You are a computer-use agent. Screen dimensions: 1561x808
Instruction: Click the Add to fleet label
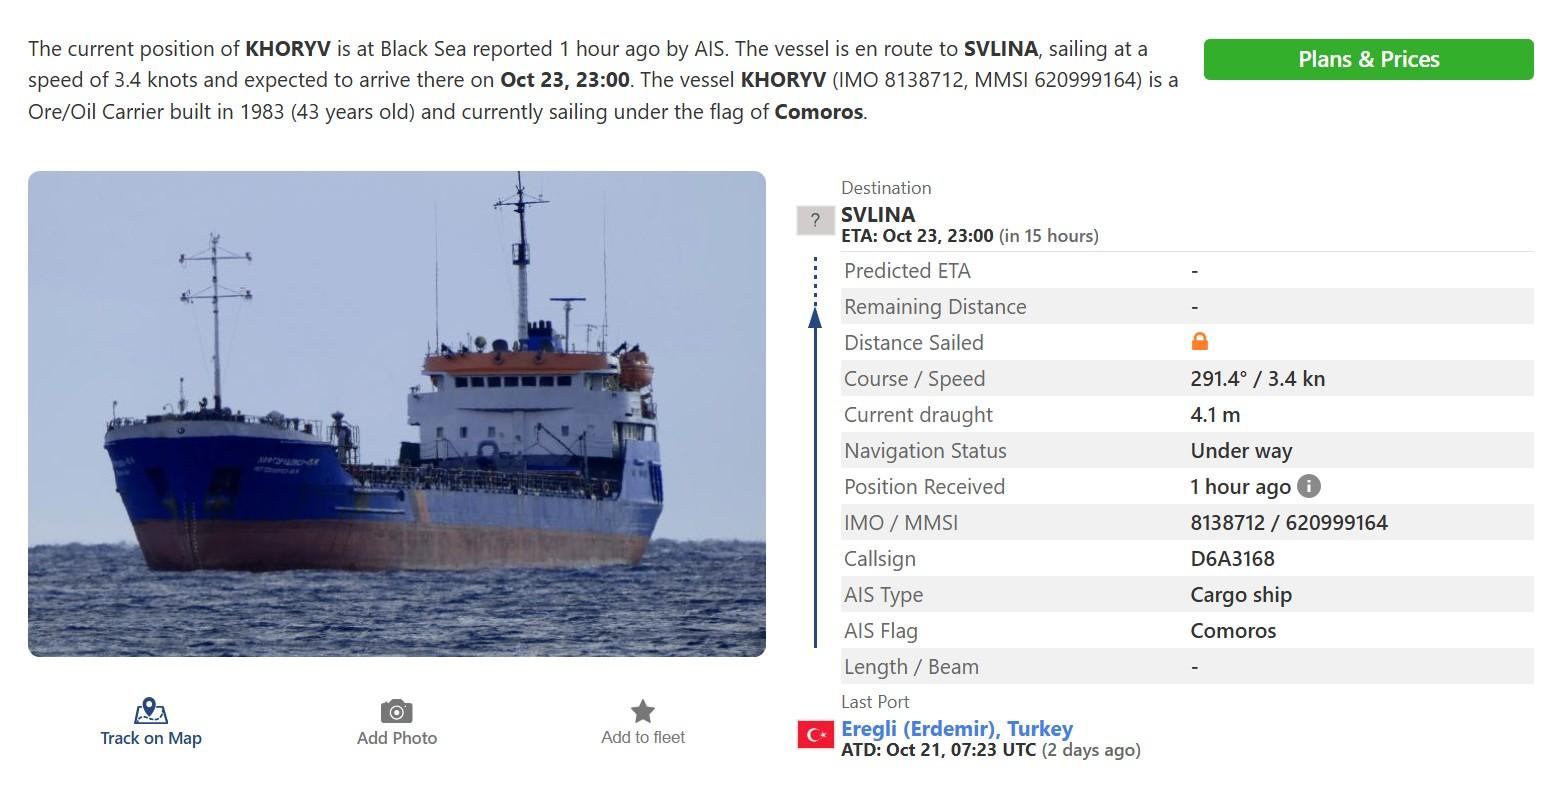[643, 738]
